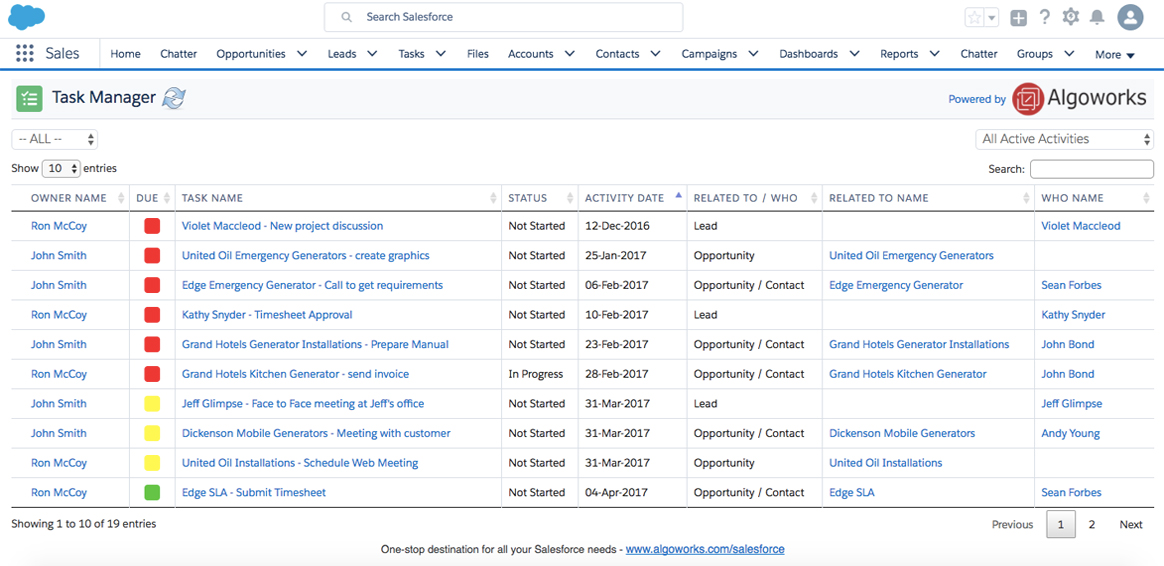Sort by Due column arrows
1164x566 pixels.
167,198
